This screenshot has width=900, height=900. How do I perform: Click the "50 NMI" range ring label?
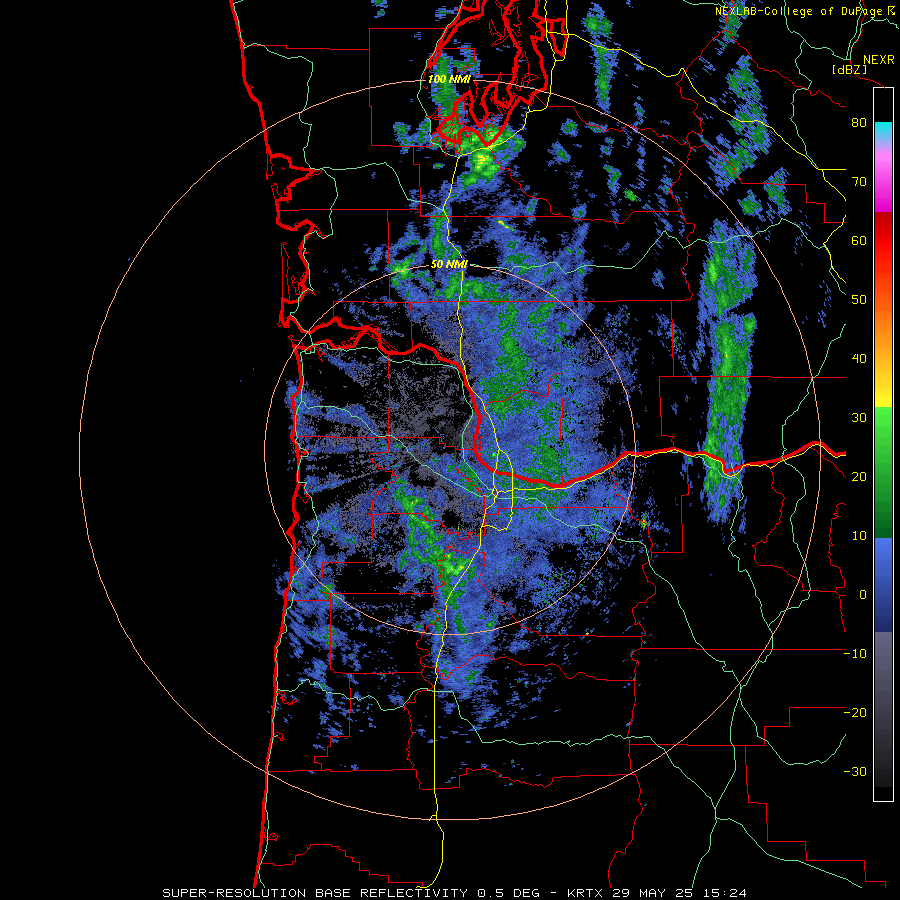click(449, 265)
